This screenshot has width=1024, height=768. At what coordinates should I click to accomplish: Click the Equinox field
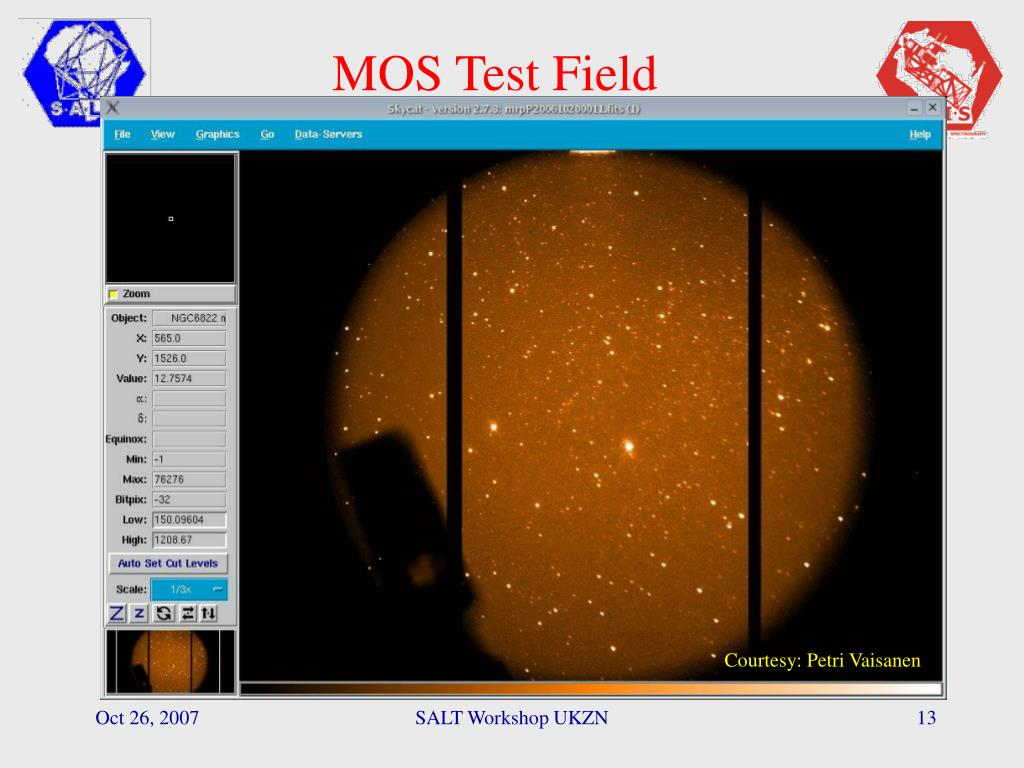pos(189,439)
